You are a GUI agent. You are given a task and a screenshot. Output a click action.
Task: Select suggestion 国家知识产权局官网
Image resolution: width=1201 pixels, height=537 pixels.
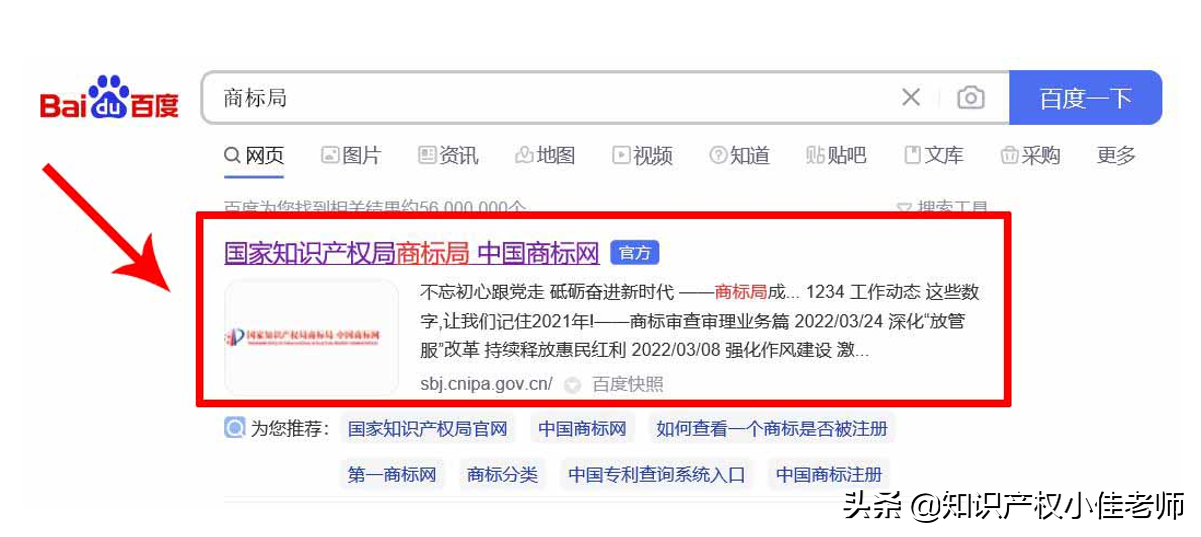pyautogui.click(x=427, y=429)
